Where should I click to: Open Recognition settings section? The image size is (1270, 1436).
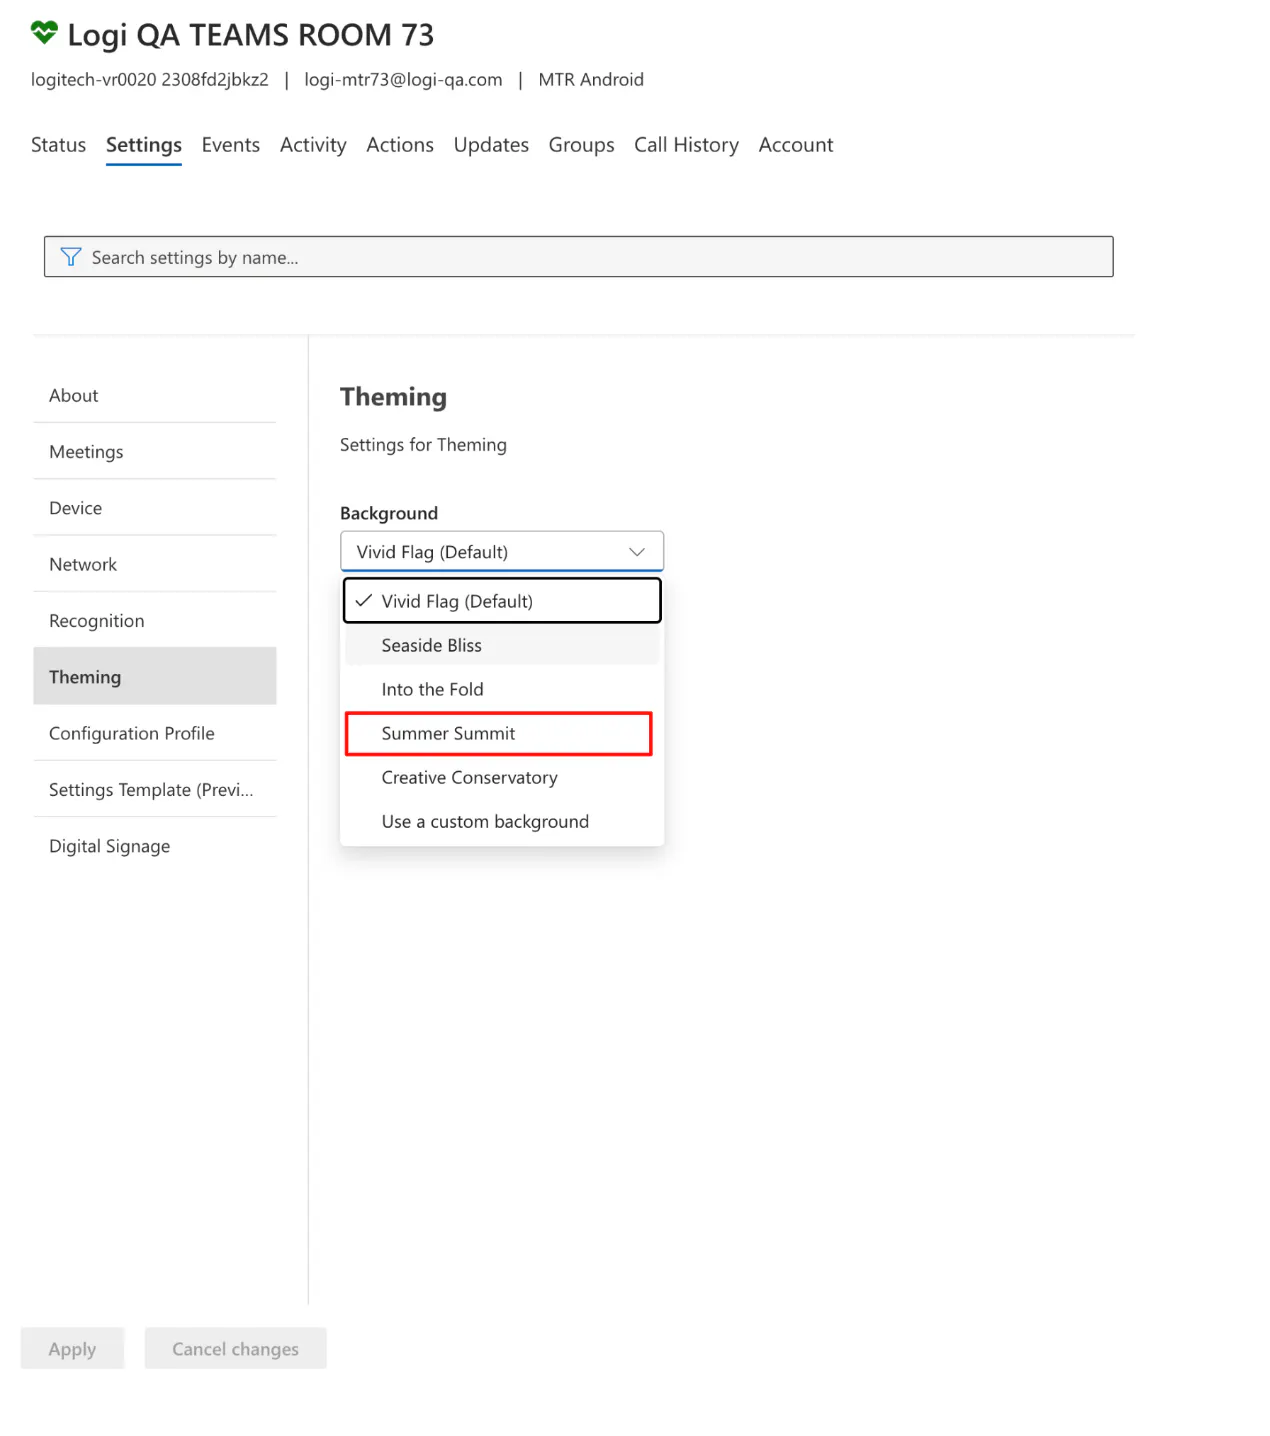[x=155, y=620]
